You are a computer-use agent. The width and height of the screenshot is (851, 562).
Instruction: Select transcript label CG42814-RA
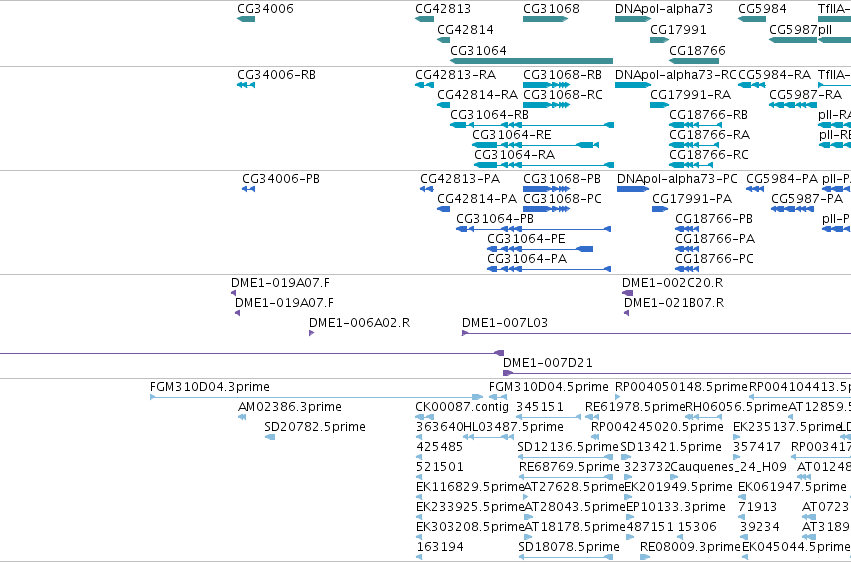[478, 95]
